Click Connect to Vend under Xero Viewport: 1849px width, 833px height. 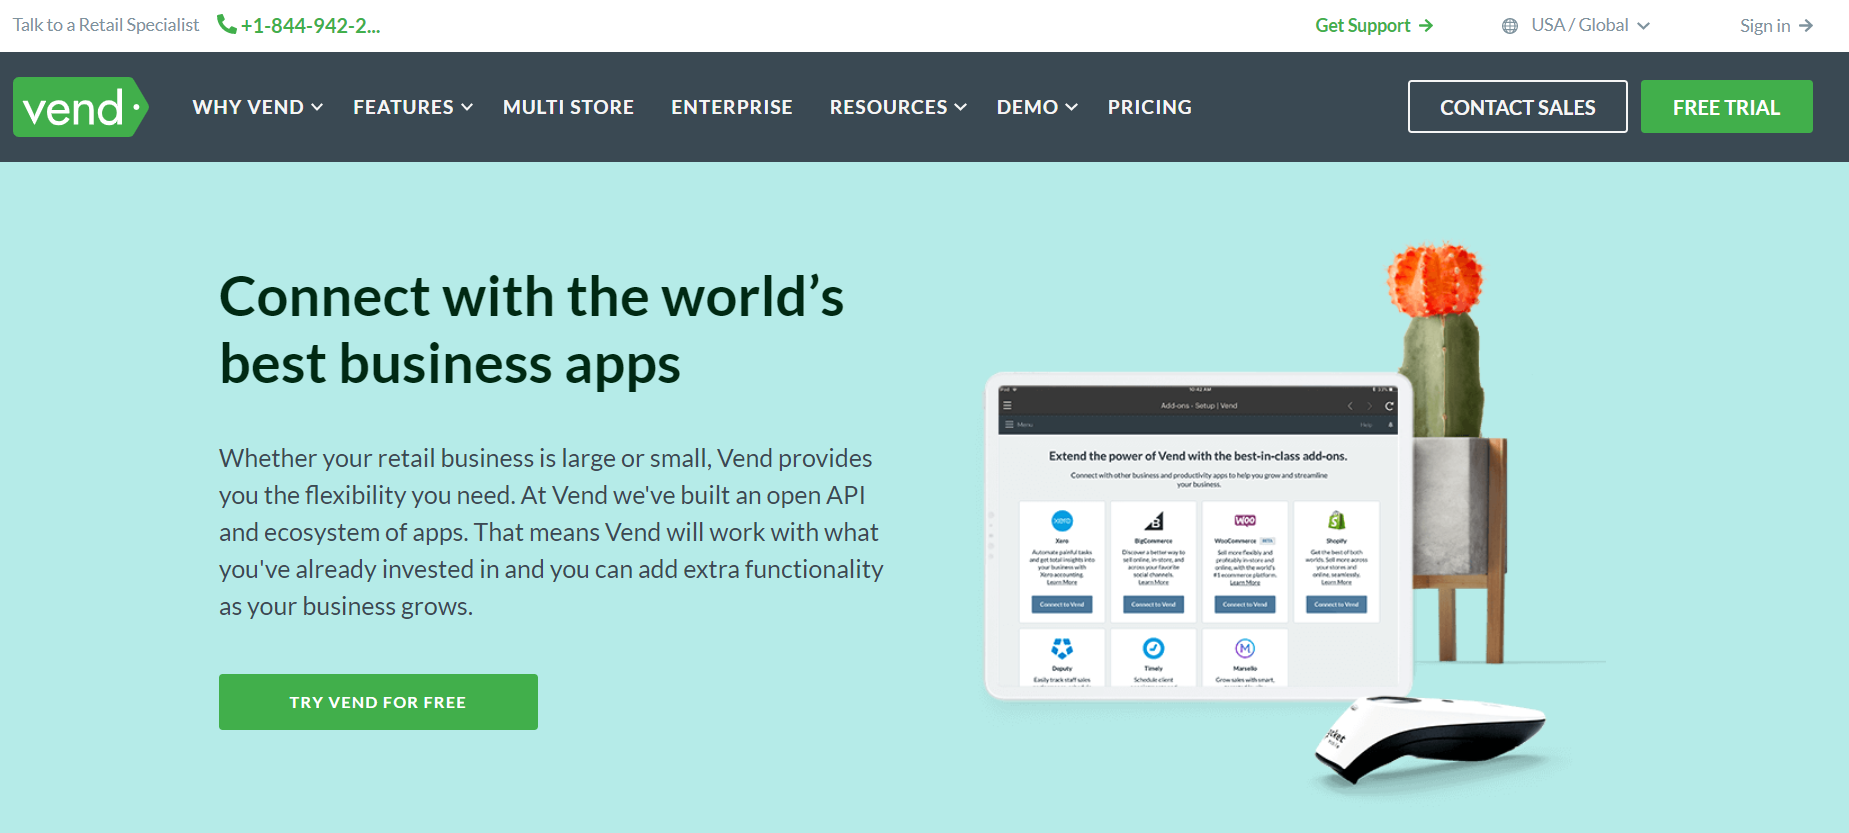(x=1062, y=605)
